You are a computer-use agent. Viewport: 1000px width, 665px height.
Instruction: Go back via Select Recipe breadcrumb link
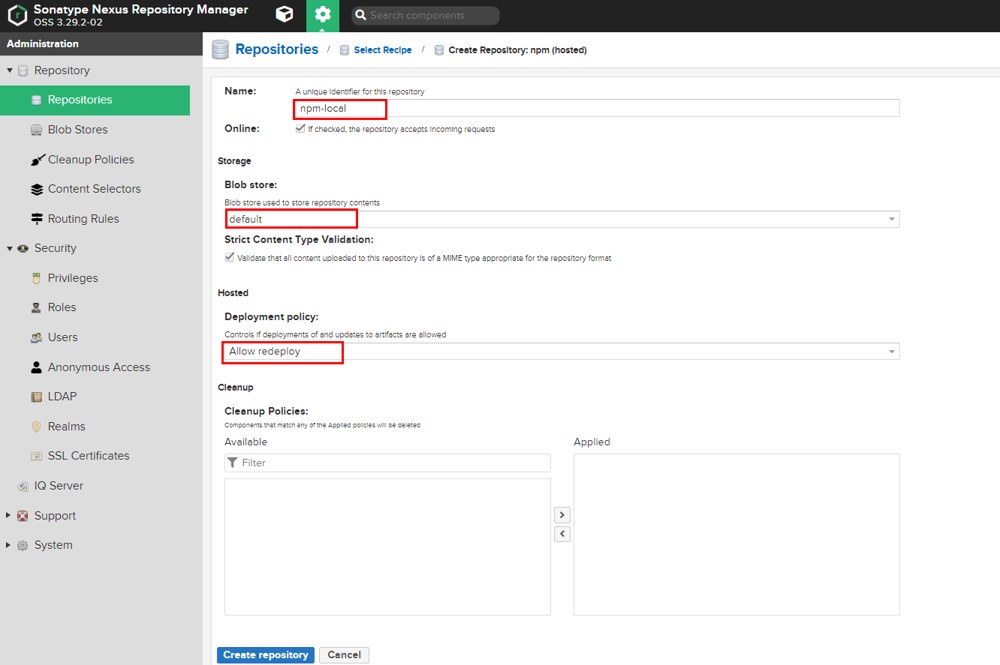(383, 50)
